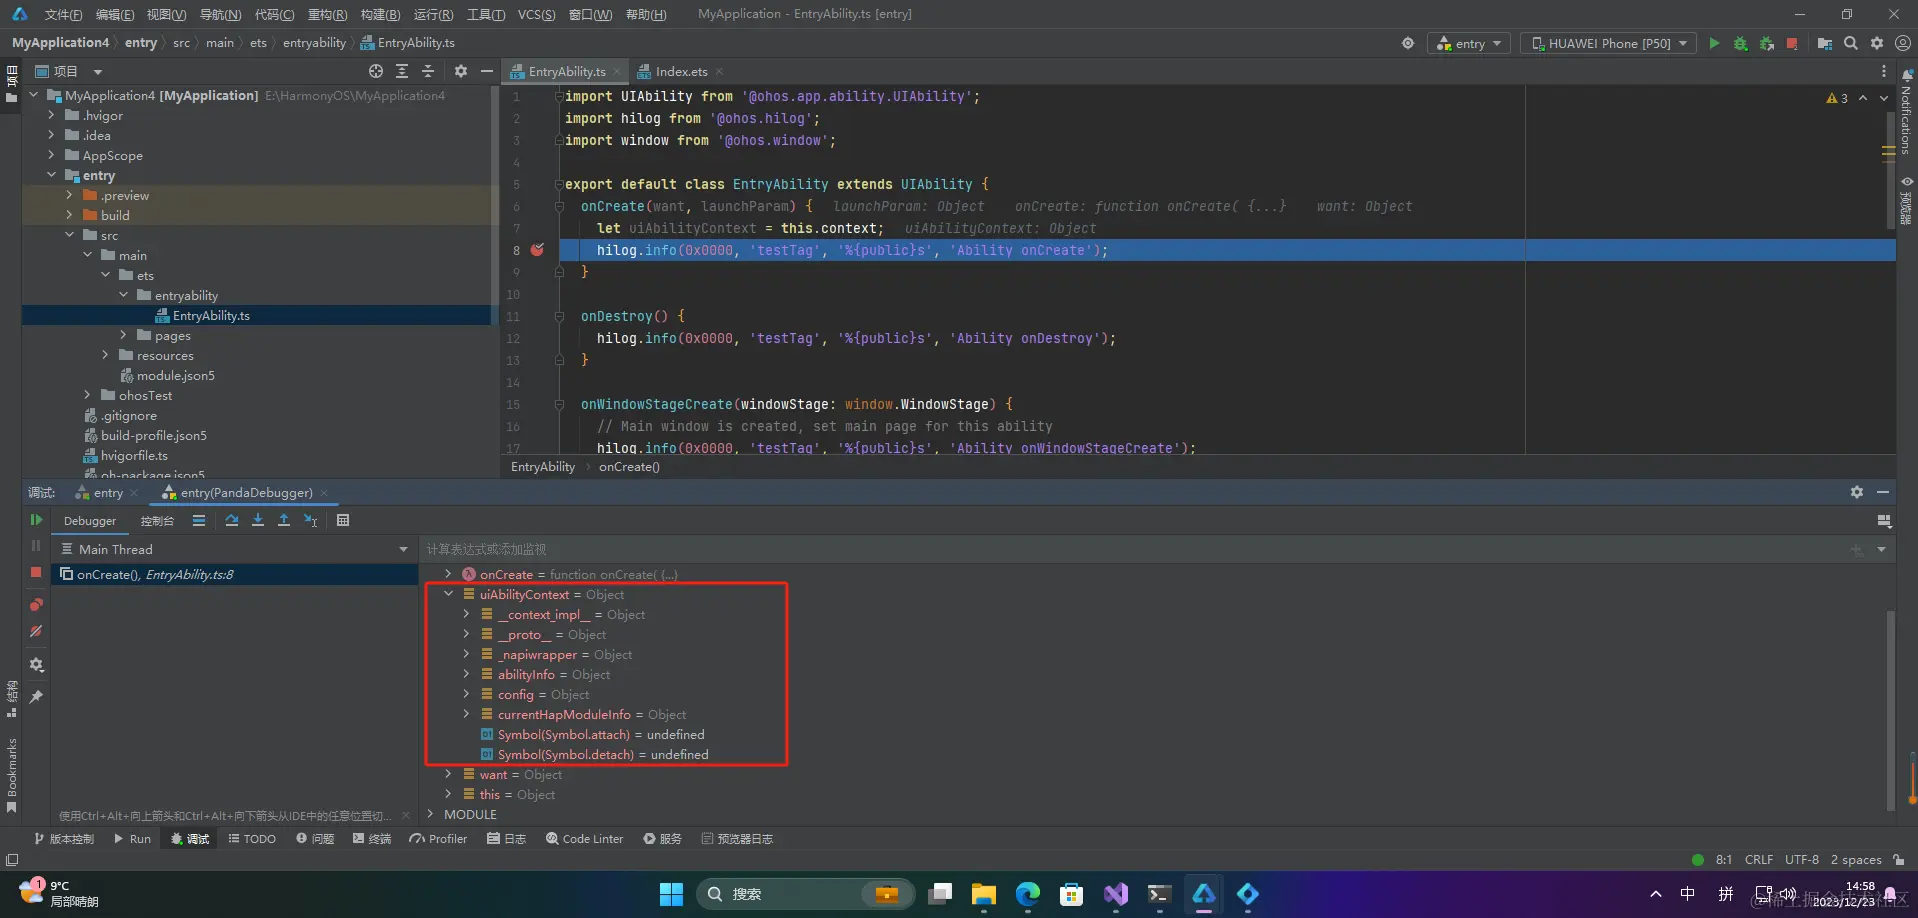Open Search Everywhere magnifier icon
The height and width of the screenshot is (918, 1918).
pyautogui.click(x=1851, y=43)
